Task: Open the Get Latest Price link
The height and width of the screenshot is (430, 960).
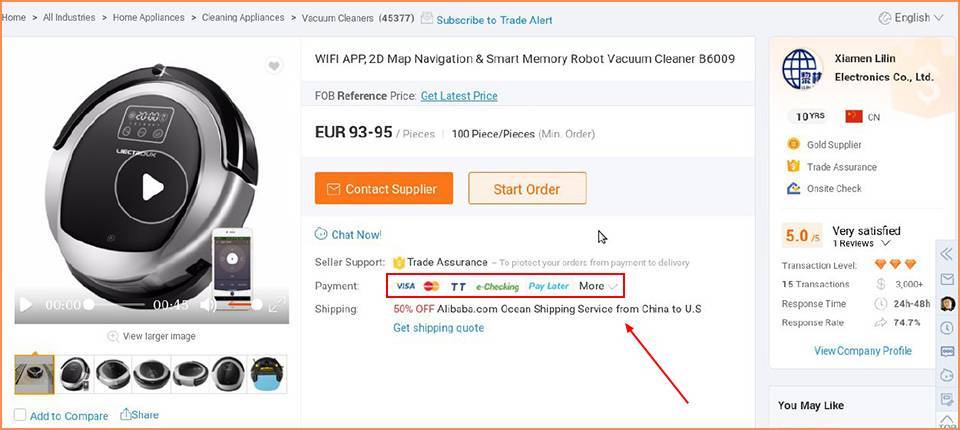Action: (459, 96)
